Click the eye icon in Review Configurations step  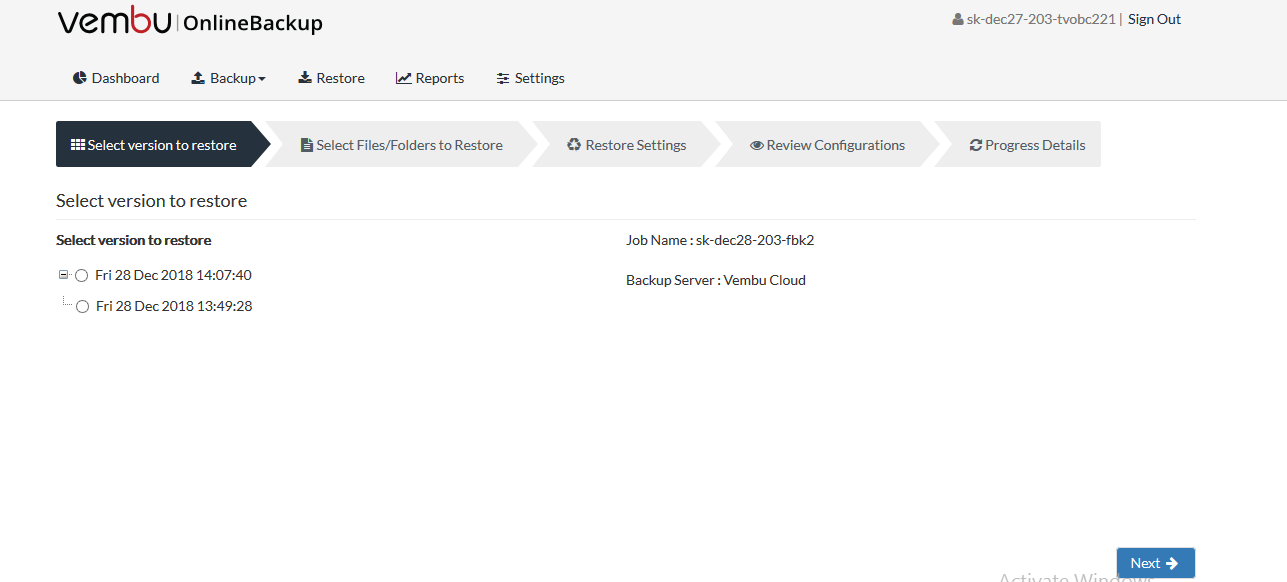pos(757,145)
